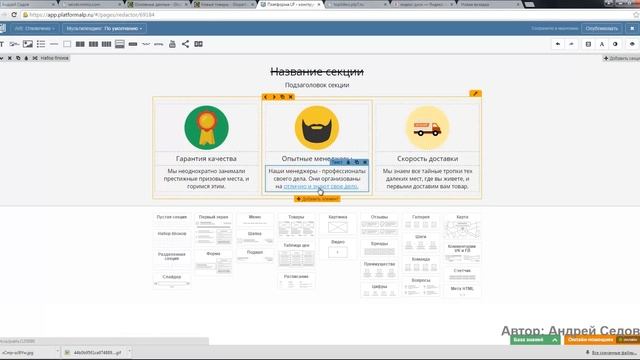Select the Подзаголовок секции subtitle
Viewport: 640px width, 360px height.
pyautogui.click(x=317, y=85)
